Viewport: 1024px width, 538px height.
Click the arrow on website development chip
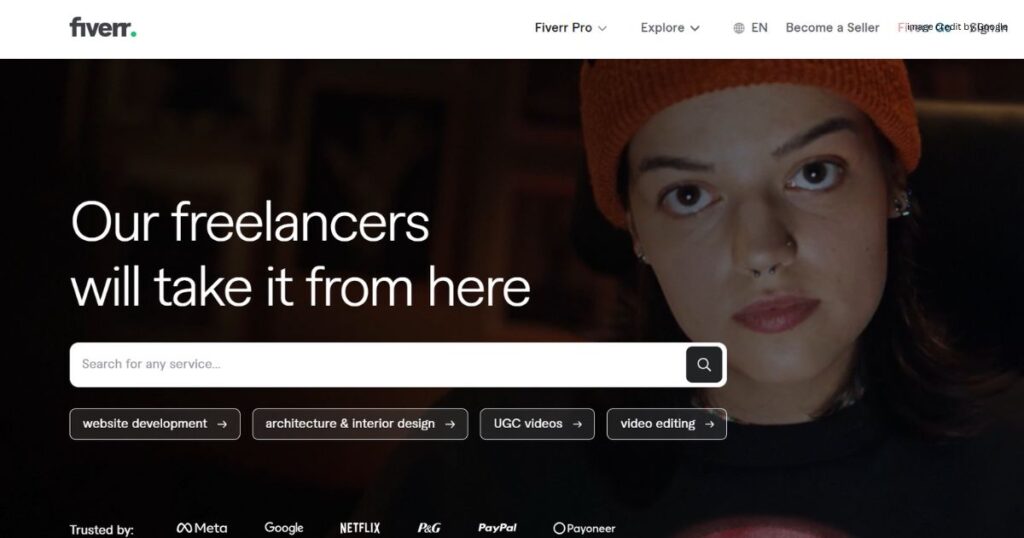[222, 424]
